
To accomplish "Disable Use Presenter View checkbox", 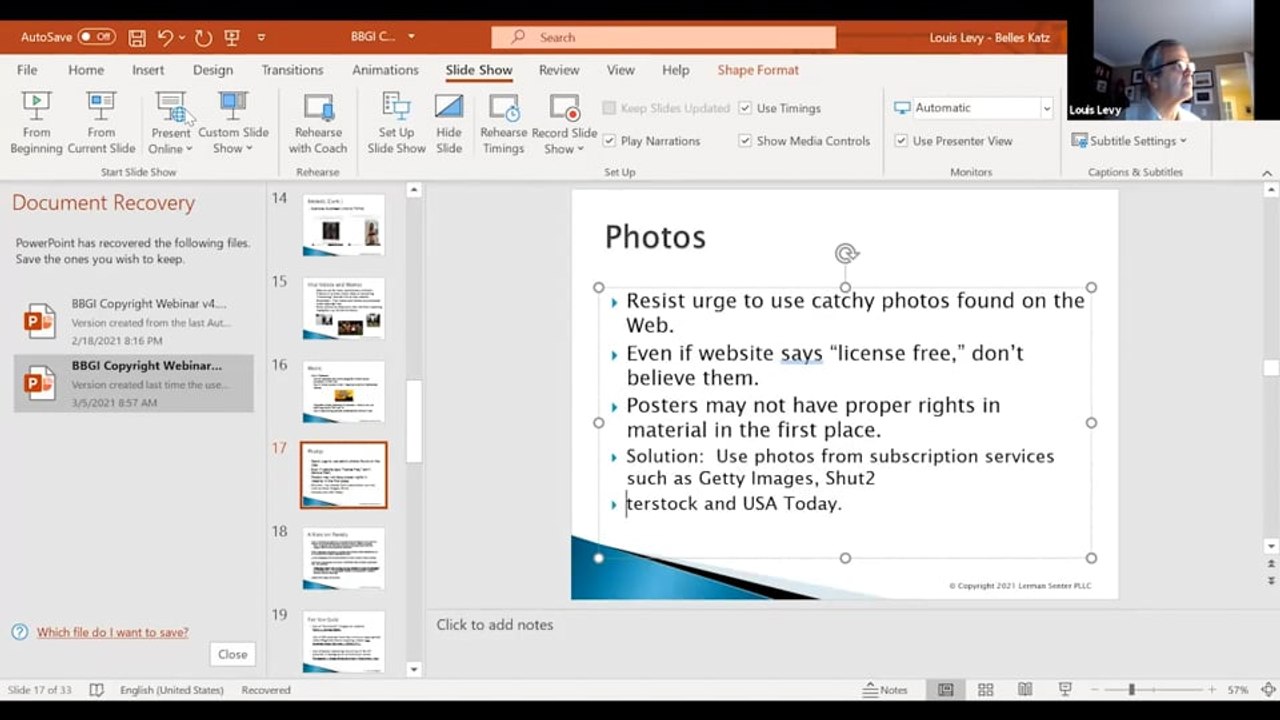I will (x=901, y=141).
